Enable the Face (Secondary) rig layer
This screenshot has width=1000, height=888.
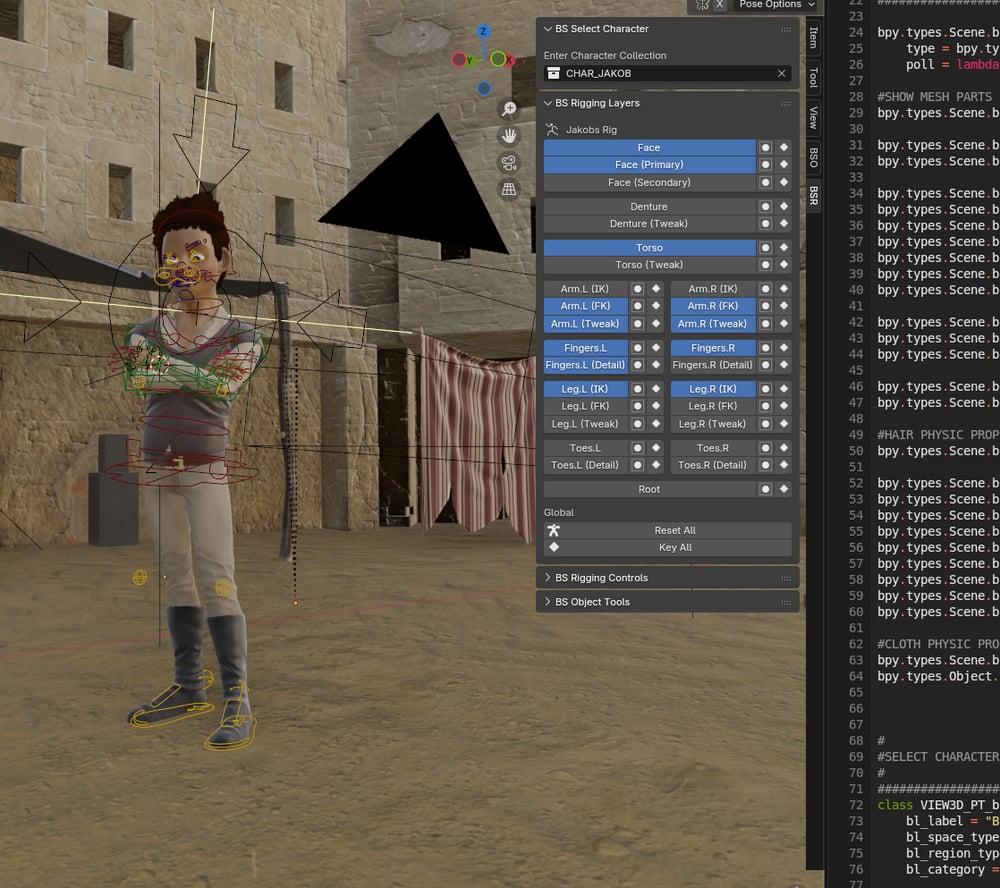(x=649, y=182)
